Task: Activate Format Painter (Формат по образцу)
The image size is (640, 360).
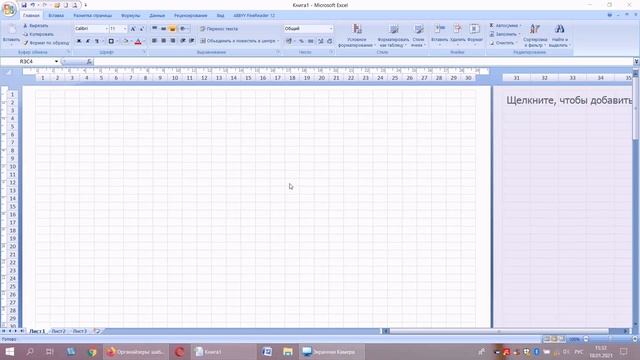Action: (46, 43)
